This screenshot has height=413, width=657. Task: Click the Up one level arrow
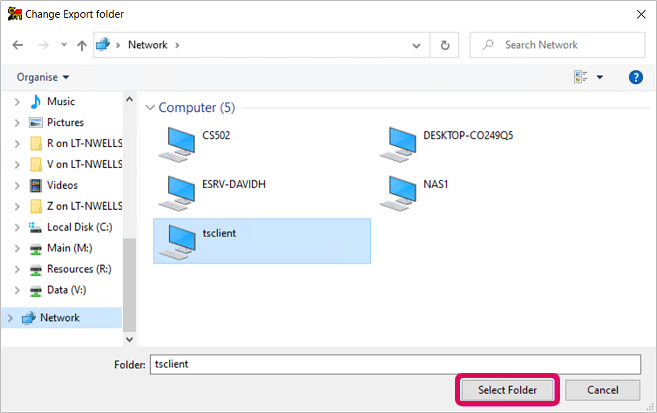coord(82,45)
